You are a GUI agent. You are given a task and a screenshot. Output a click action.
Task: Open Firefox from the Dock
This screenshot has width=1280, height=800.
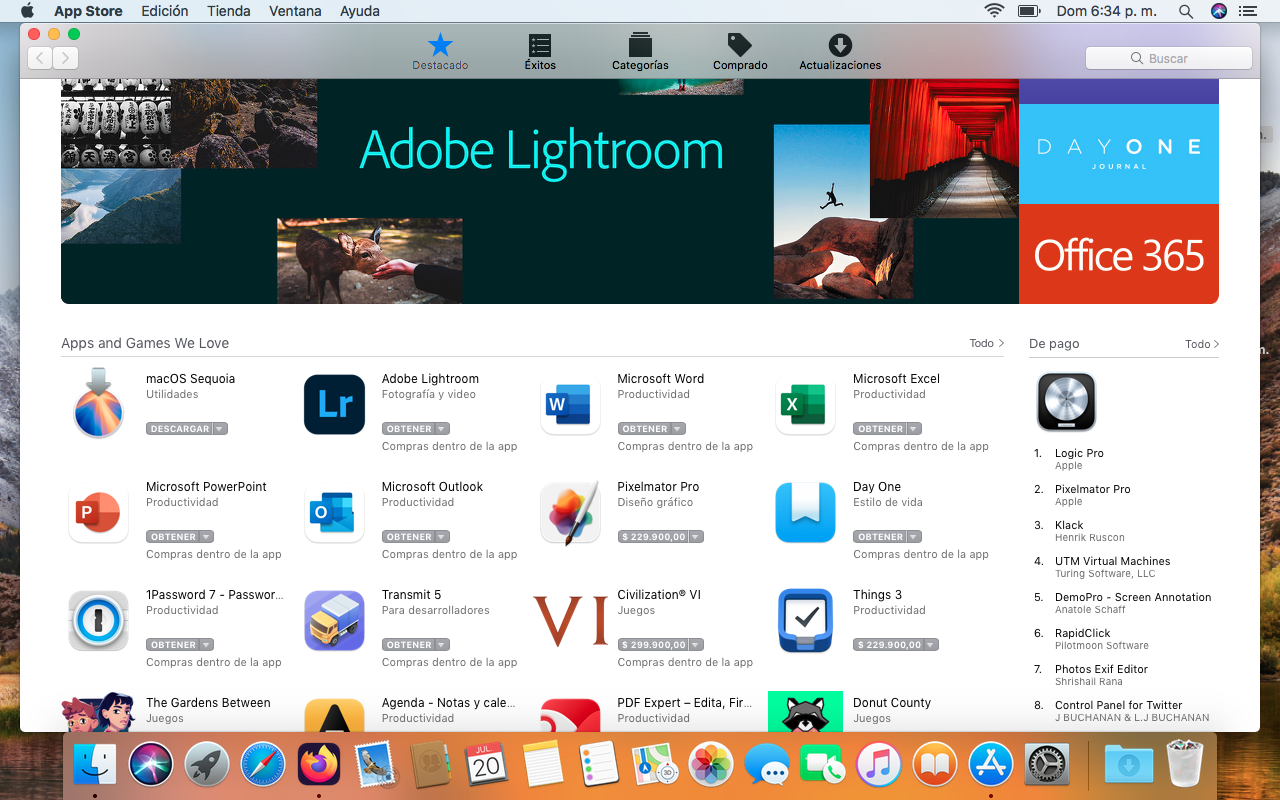(319, 765)
